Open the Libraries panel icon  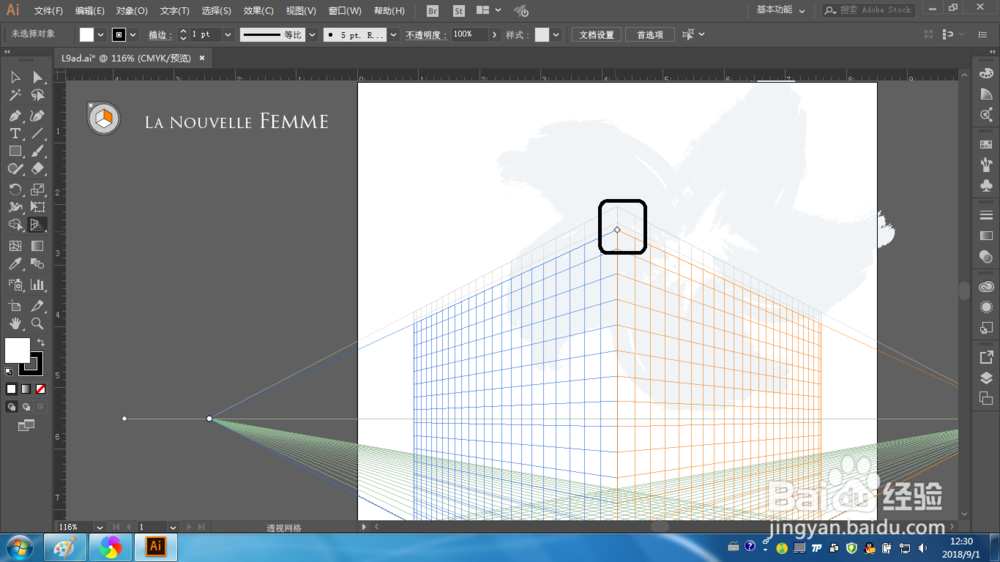click(x=986, y=286)
